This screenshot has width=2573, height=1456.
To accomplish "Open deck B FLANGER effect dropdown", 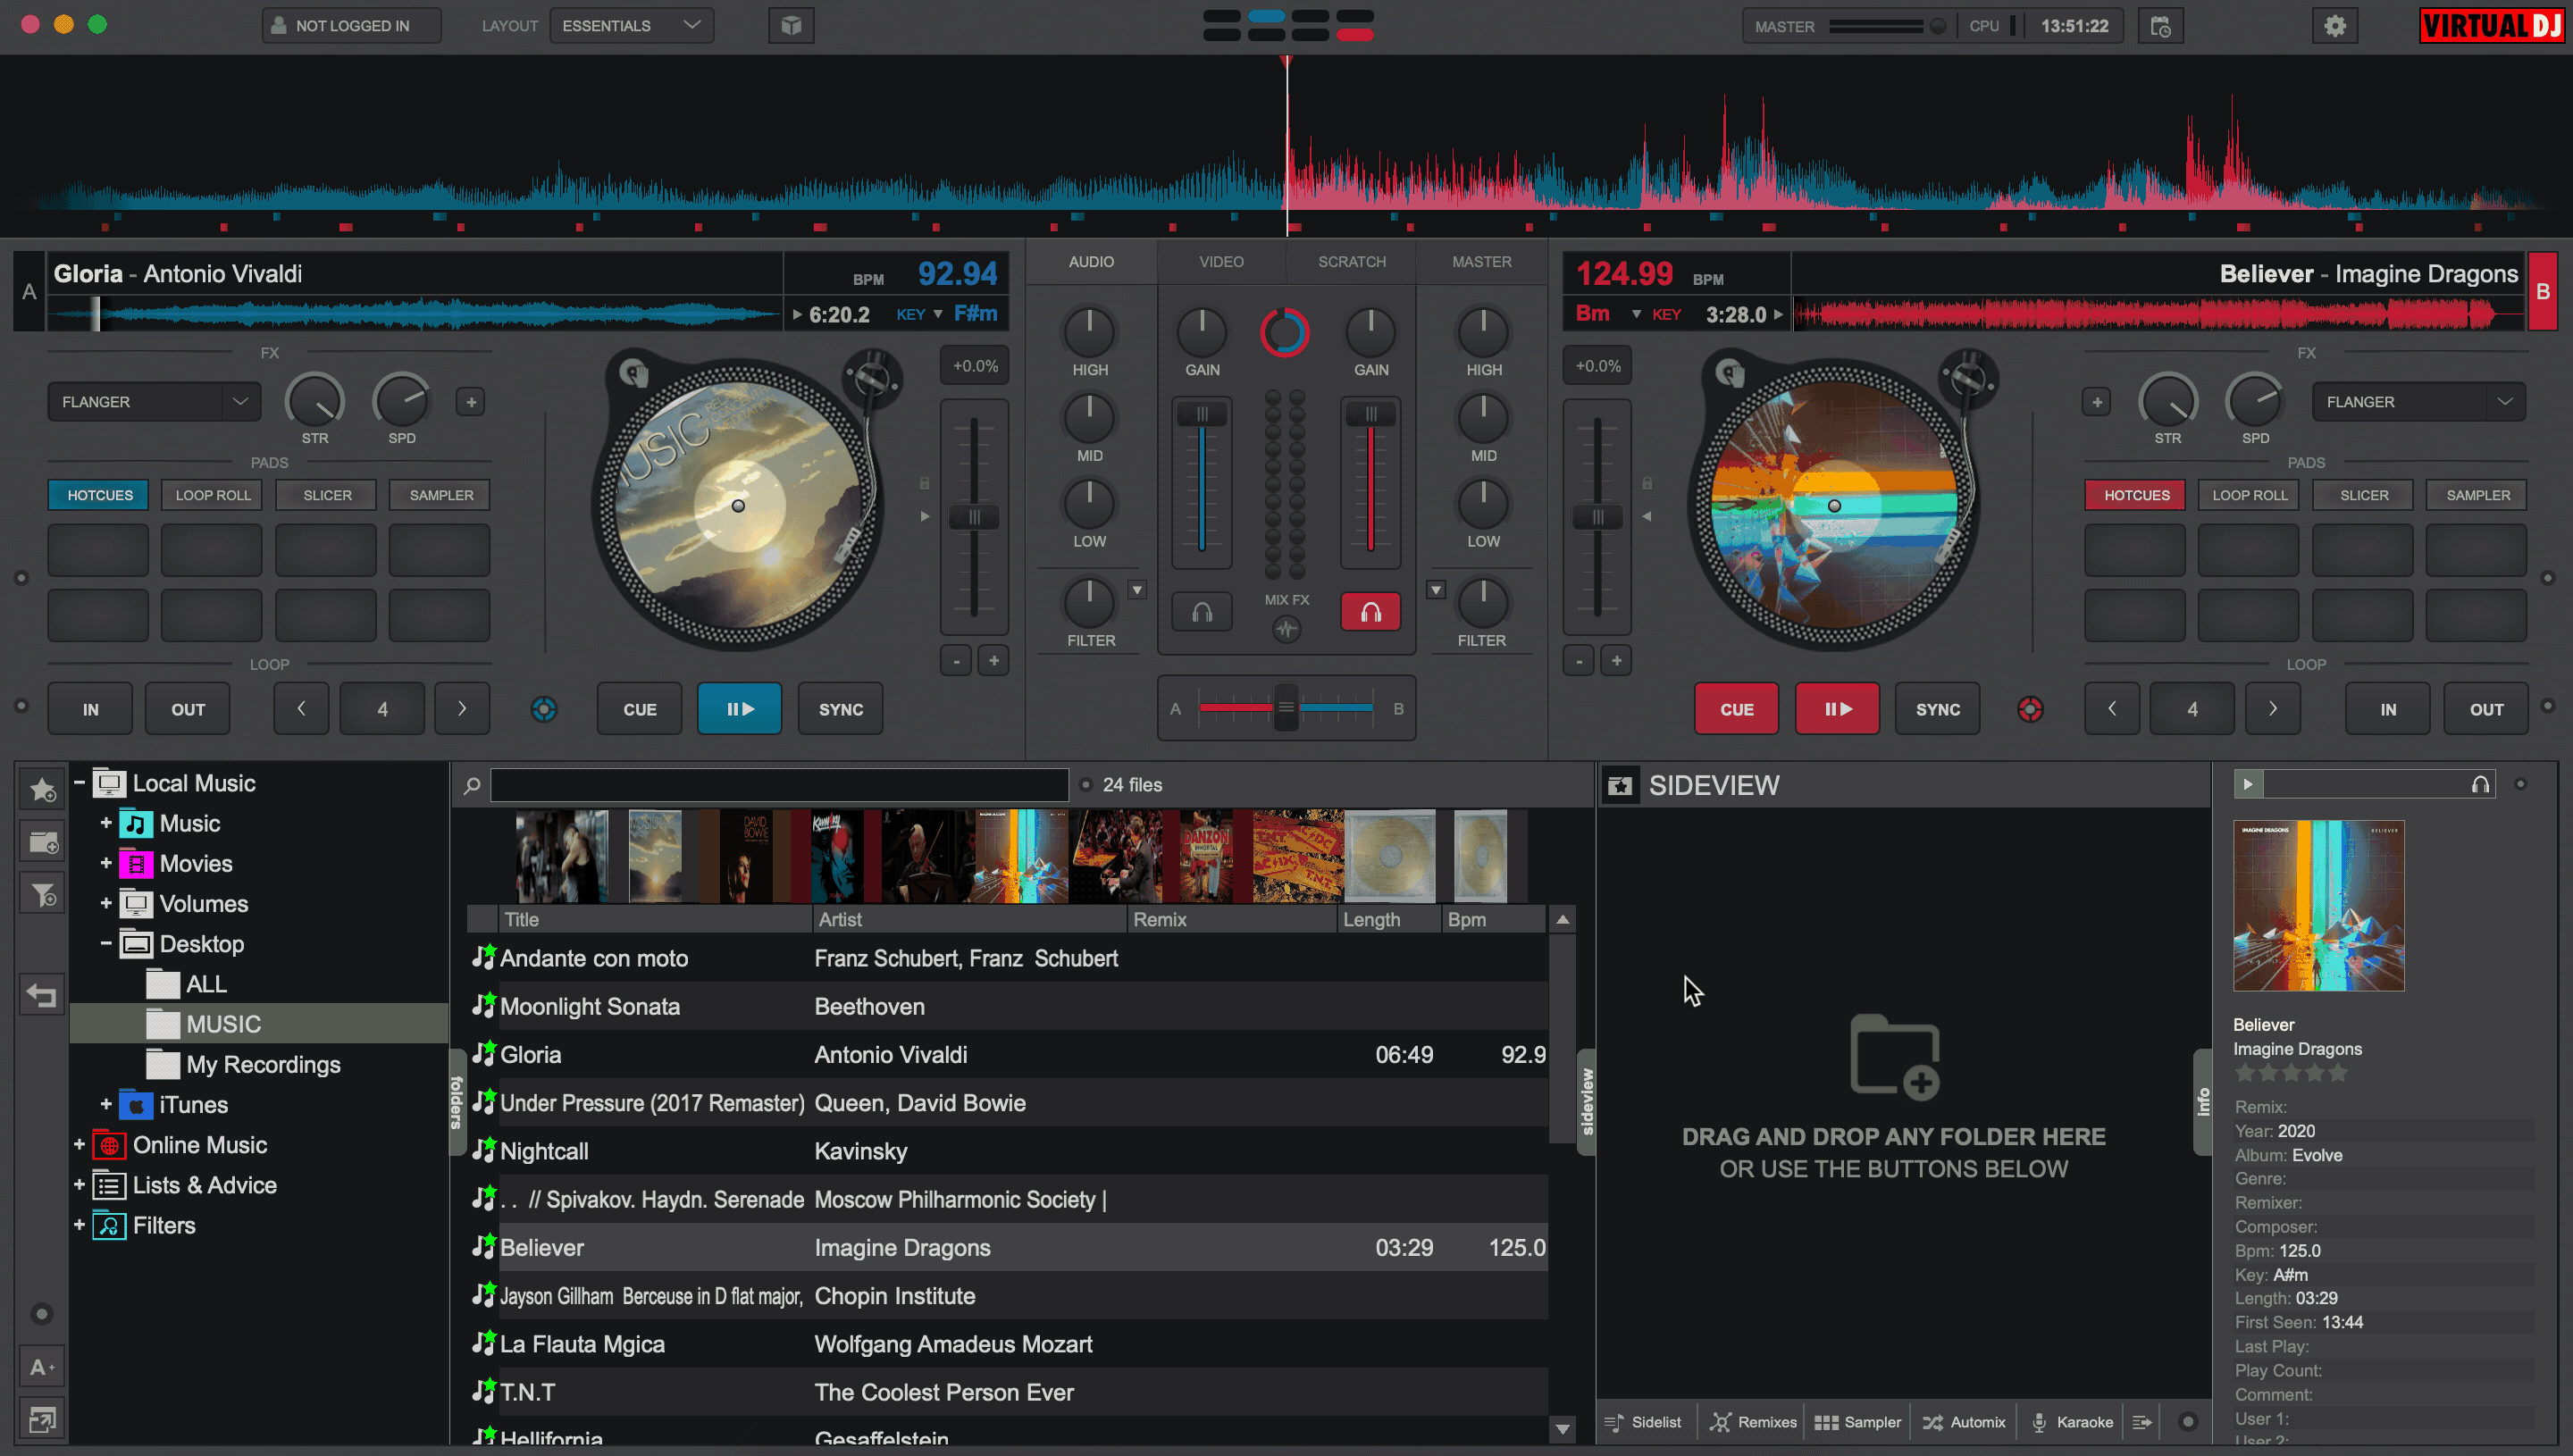I will pyautogui.click(x=2418, y=402).
